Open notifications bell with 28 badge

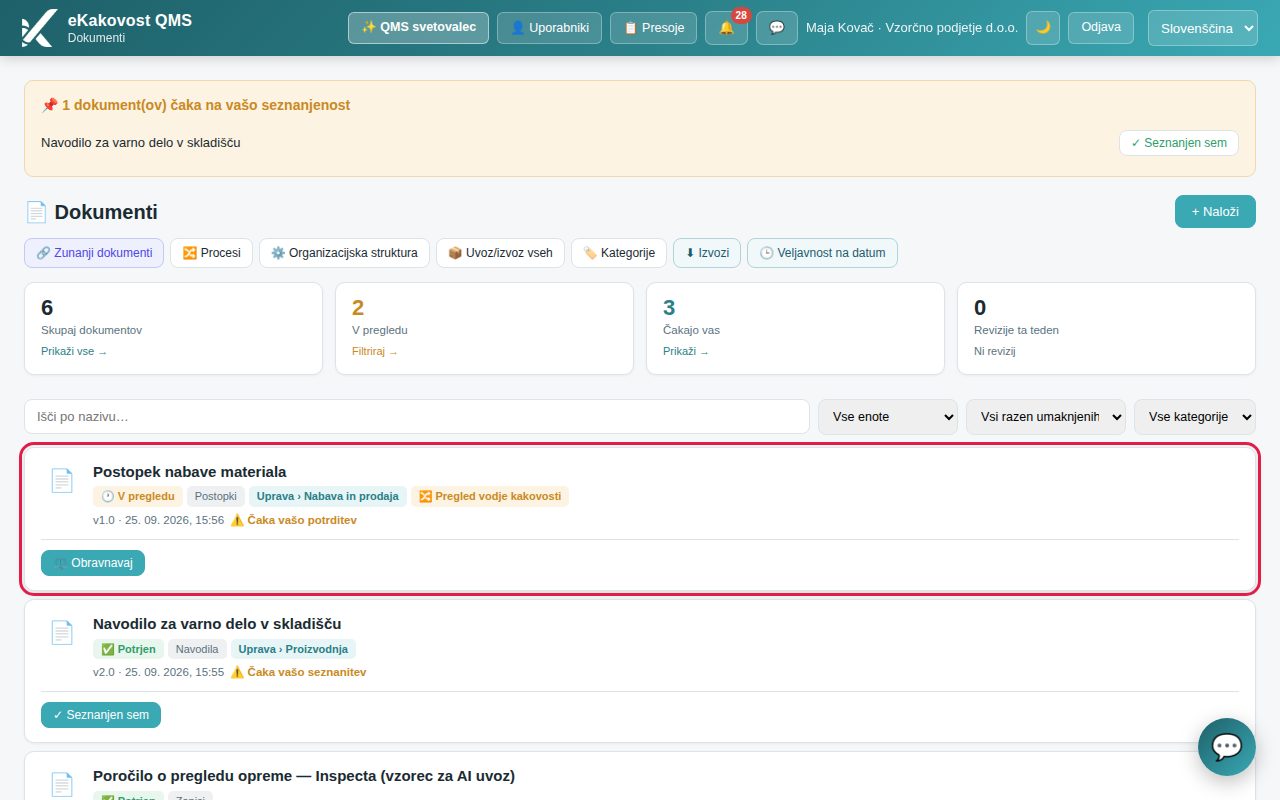[726, 28]
